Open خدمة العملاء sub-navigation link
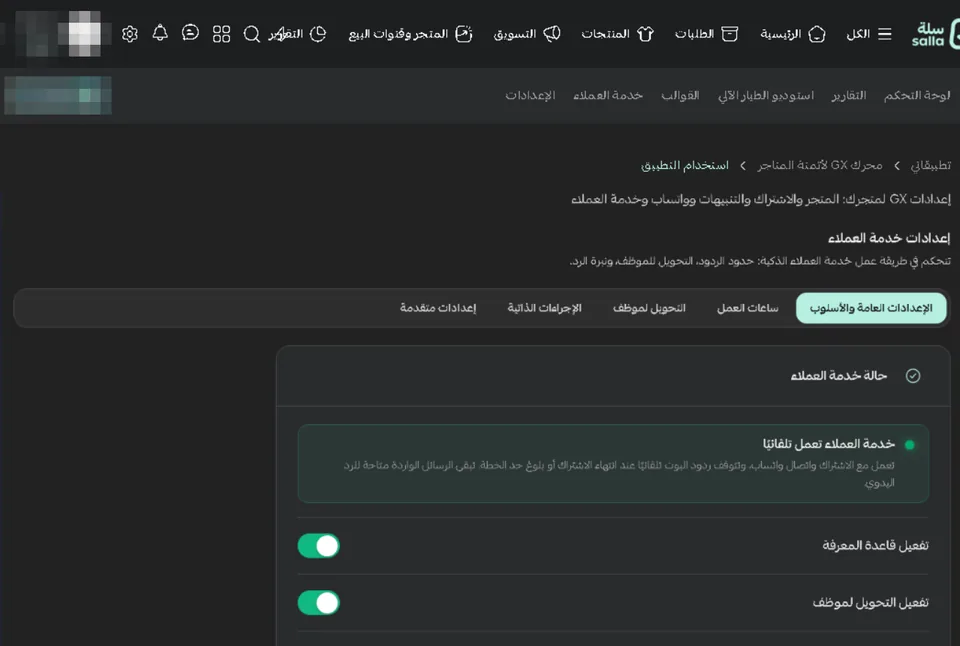Viewport: 960px width, 646px height. point(608,96)
